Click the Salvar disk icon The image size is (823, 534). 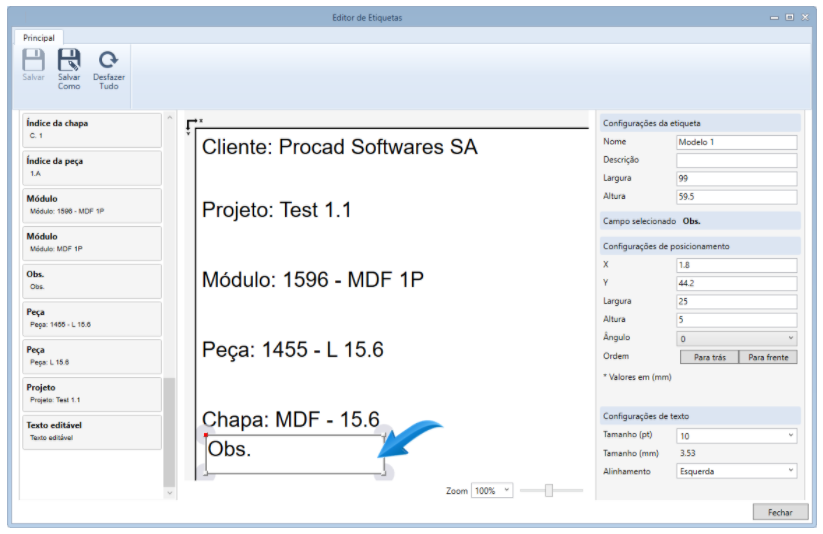[x=33, y=60]
